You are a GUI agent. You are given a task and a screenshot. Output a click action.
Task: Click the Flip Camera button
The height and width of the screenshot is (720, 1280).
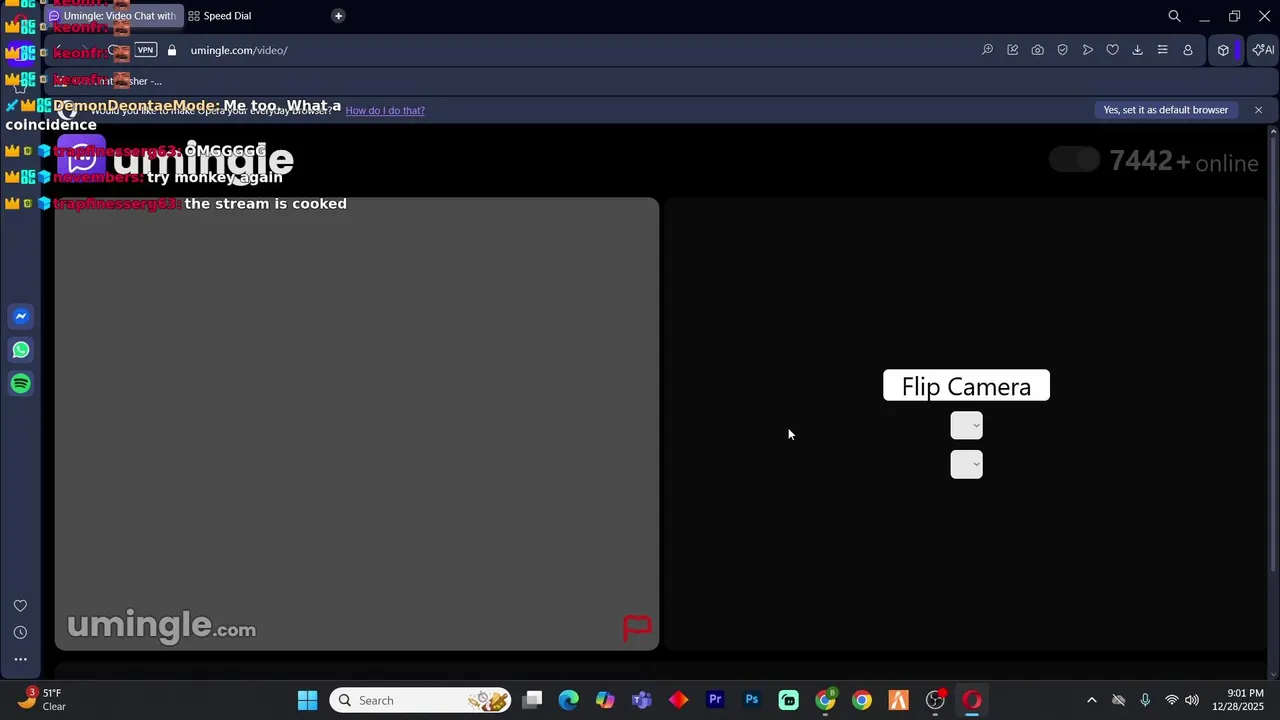(966, 386)
